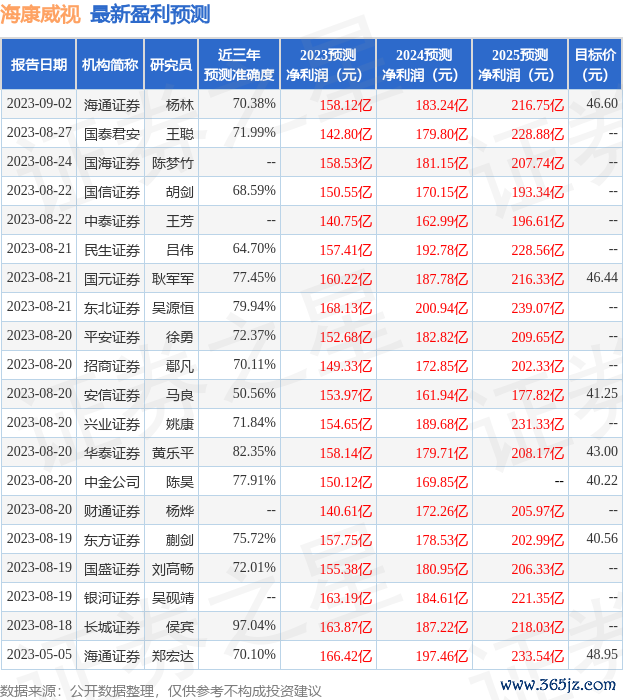Click researcher 黄乐平
The height and width of the screenshot is (700, 623).
point(173,454)
